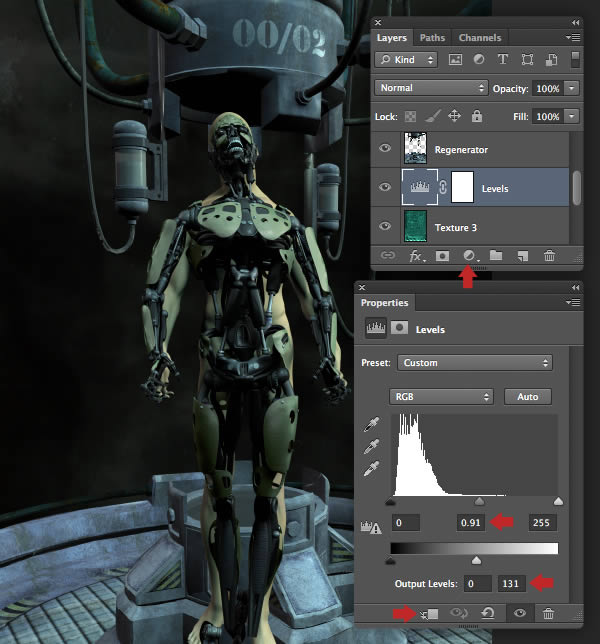Open the Properties panel flyout menu
Viewport: 600px width, 644px height.
point(573,302)
